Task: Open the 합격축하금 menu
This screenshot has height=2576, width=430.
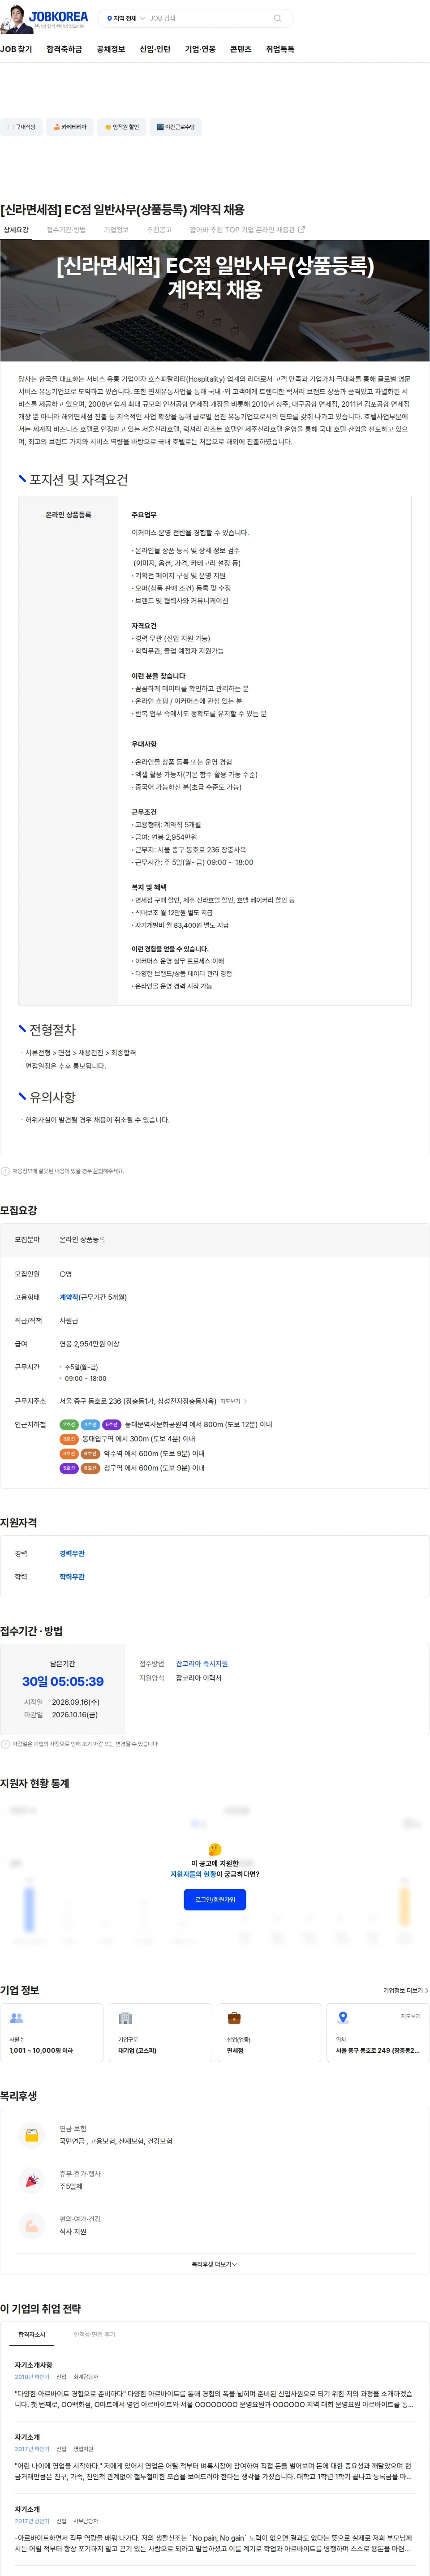Action: click(64, 49)
